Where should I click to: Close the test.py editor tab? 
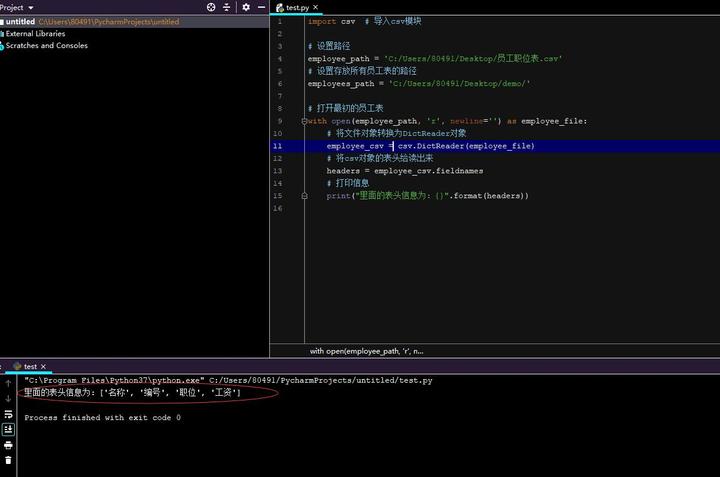(x=315, y=7)
